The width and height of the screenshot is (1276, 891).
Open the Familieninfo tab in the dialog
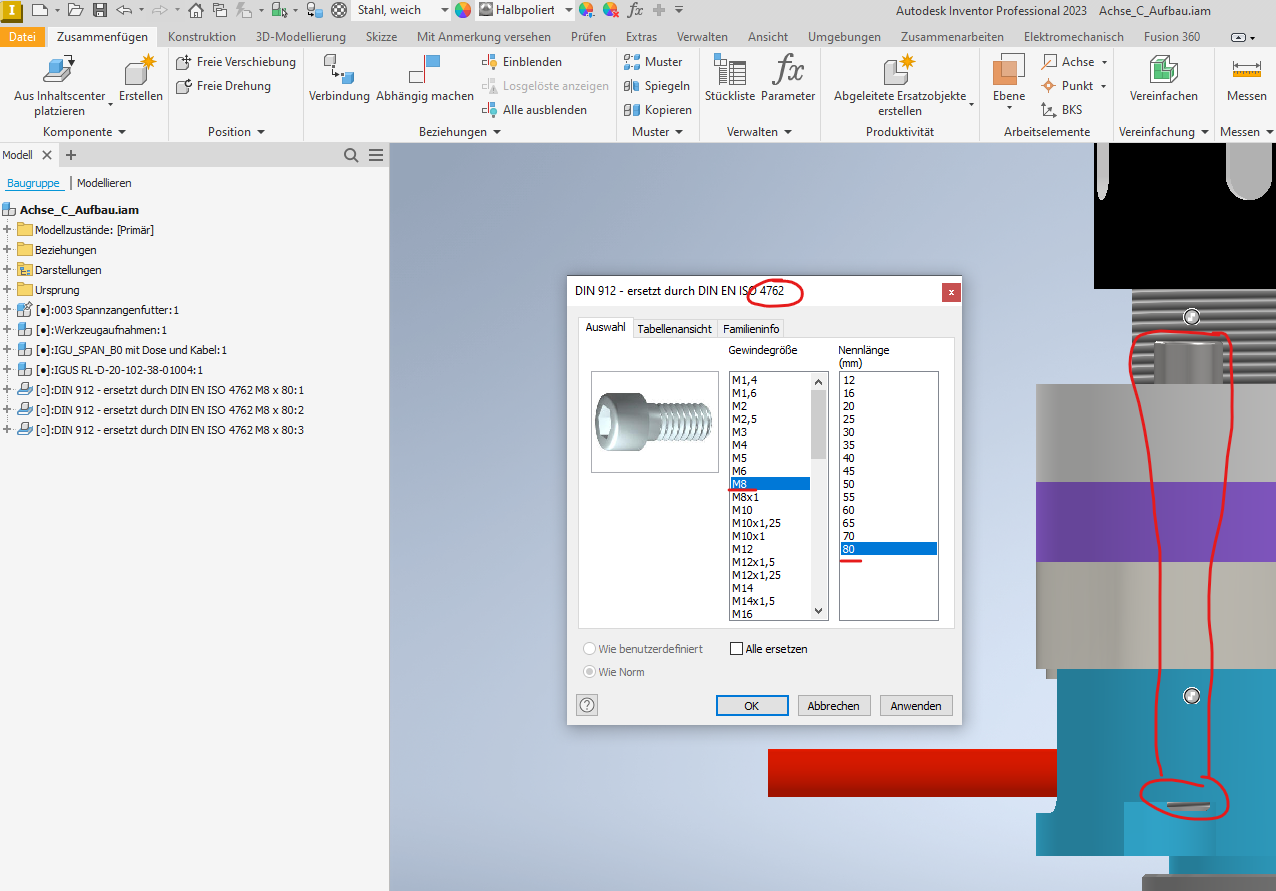click(x=752, y=329)
